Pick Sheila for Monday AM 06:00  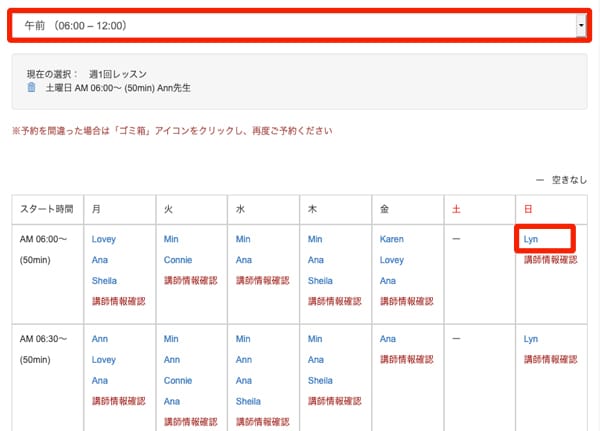coord(104,281)
